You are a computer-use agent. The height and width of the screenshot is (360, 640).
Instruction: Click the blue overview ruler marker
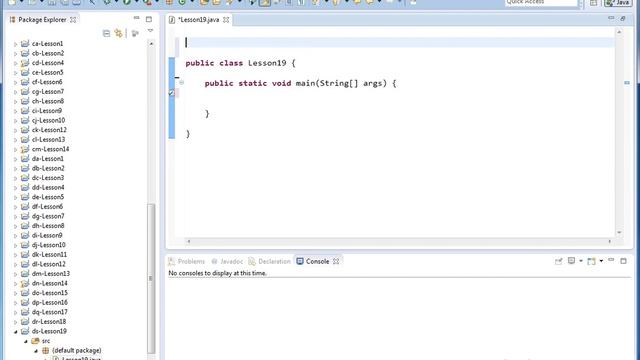point(627,83)
